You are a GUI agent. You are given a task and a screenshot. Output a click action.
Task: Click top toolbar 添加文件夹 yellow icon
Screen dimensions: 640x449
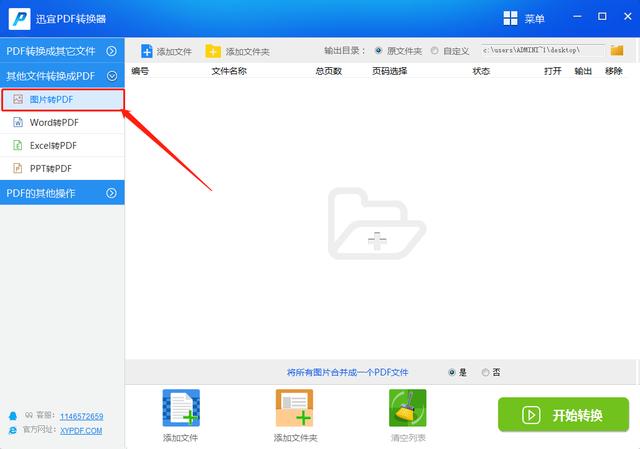(x=213, y=51)
